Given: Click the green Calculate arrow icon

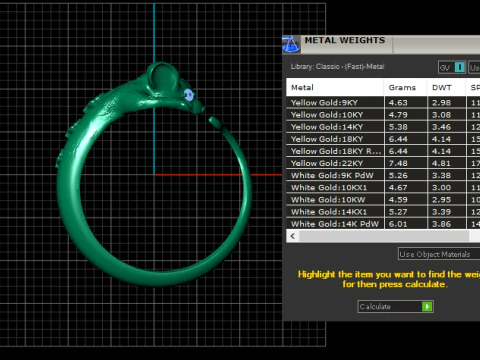Looking at the screenshot, I should tap(427, 307).
